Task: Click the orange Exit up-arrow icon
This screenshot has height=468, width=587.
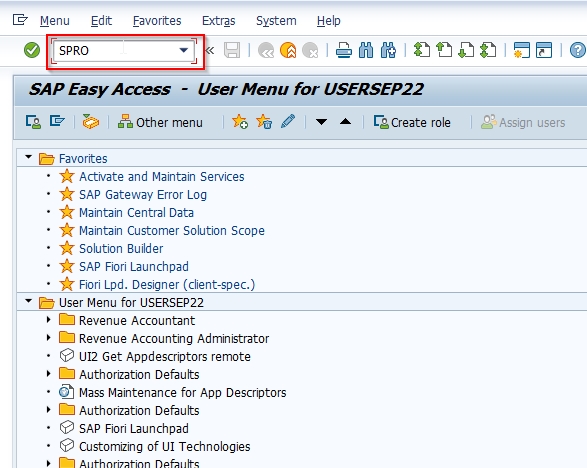Action: [288, 50]
